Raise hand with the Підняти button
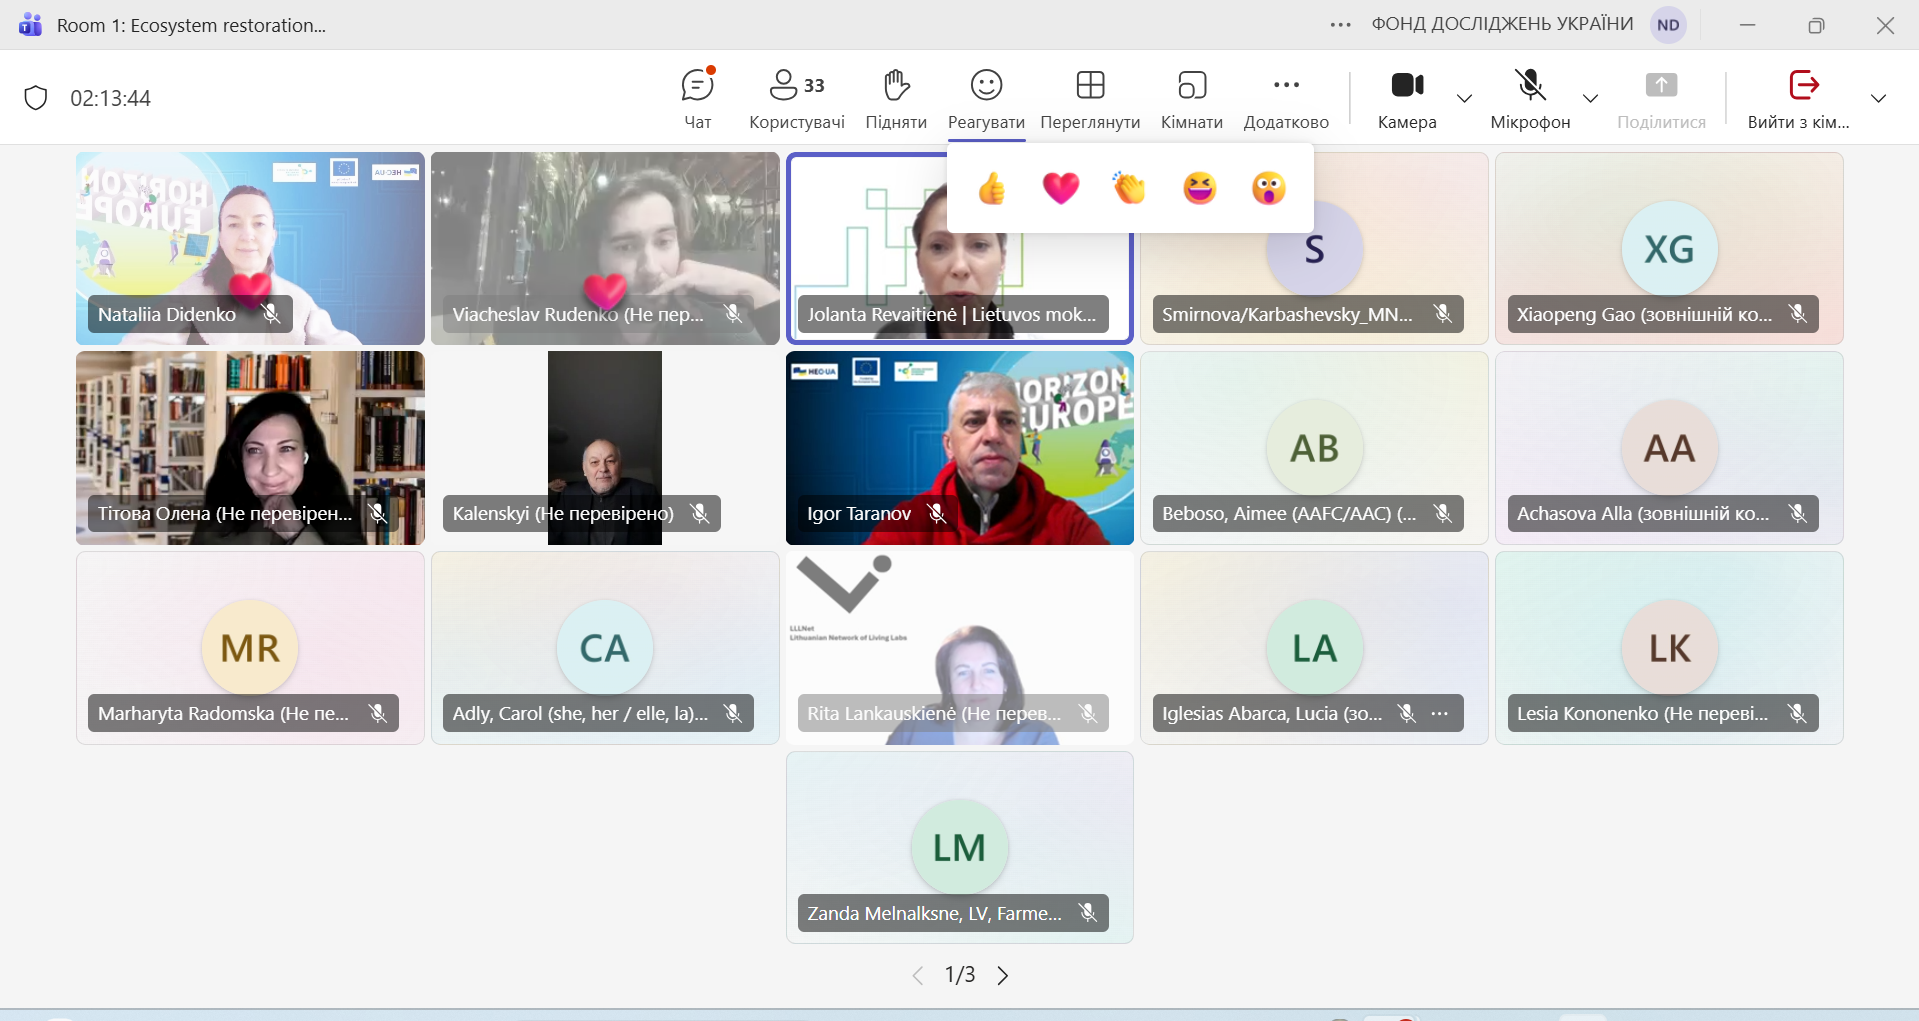Viewport: 1919px width, 1021px height. 895,98
